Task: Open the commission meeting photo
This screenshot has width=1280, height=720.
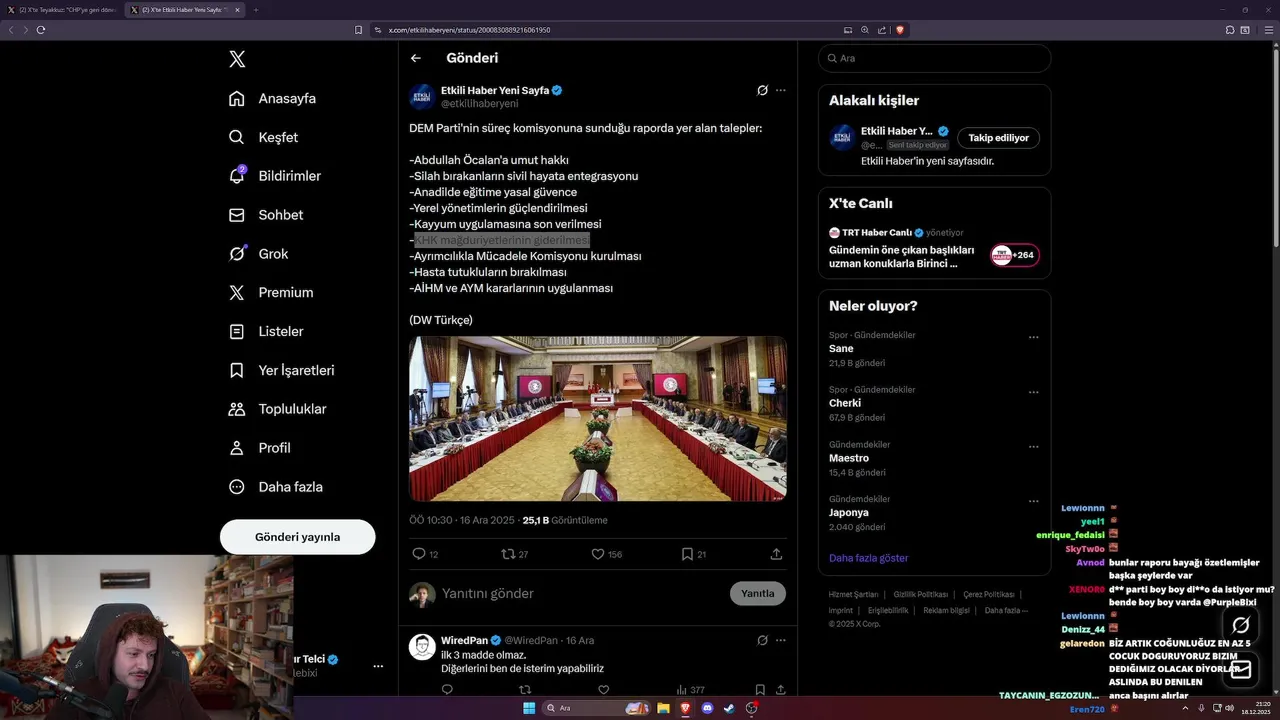Action: pos(598,418)
